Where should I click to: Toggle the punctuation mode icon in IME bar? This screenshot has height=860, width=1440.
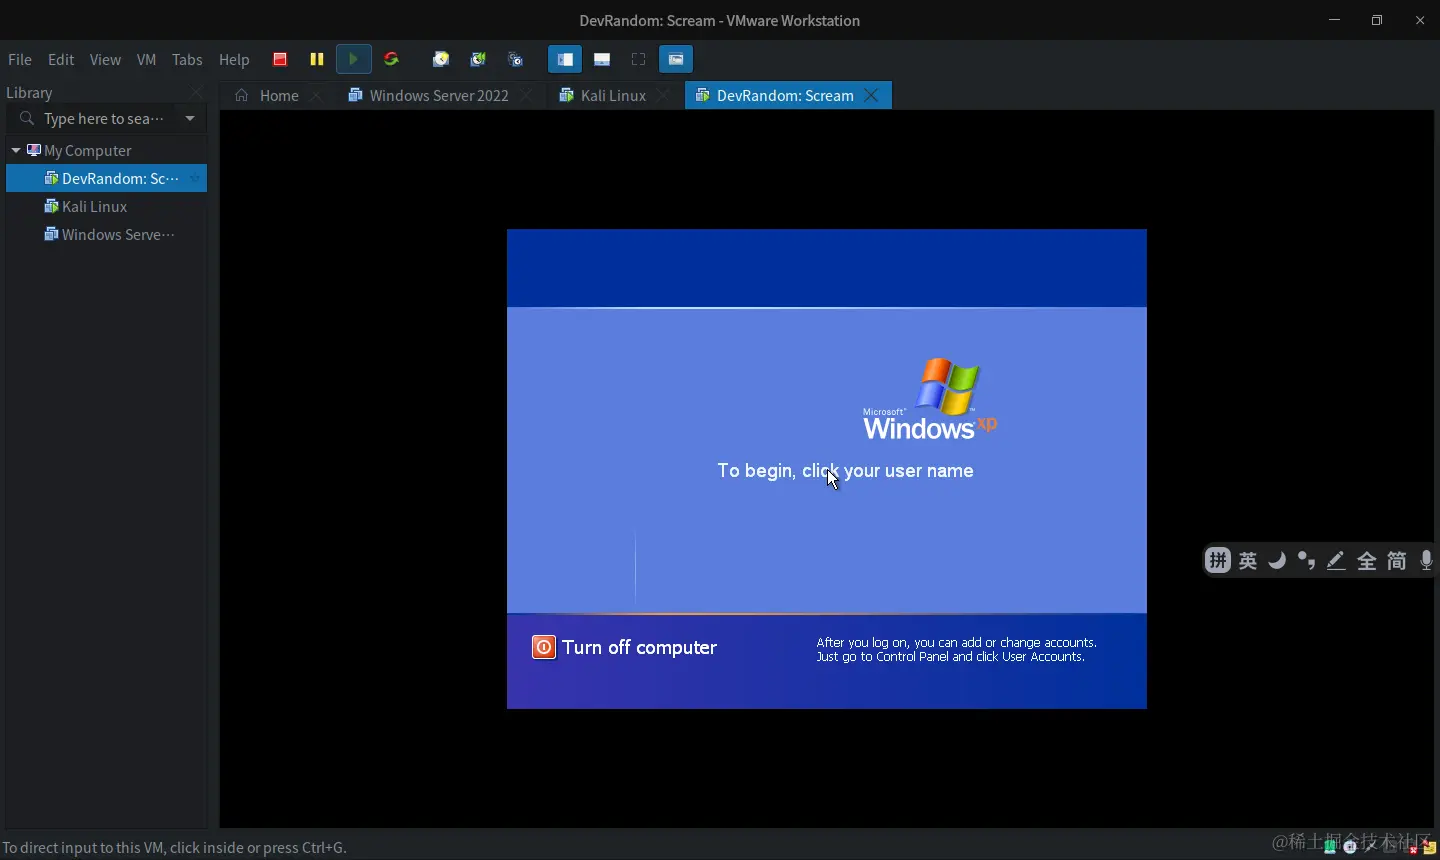[x=1306, y=561]
